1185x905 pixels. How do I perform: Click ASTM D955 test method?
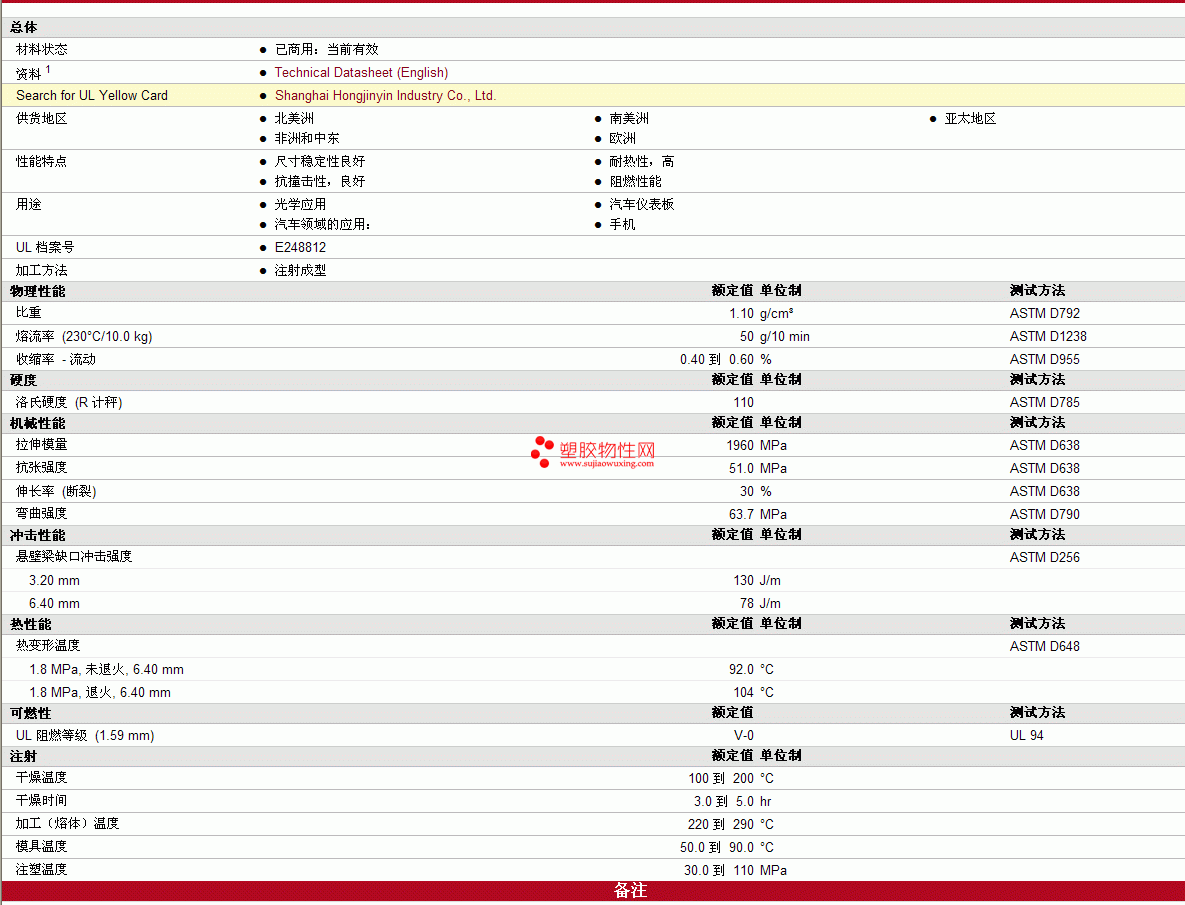(1044, 360)
